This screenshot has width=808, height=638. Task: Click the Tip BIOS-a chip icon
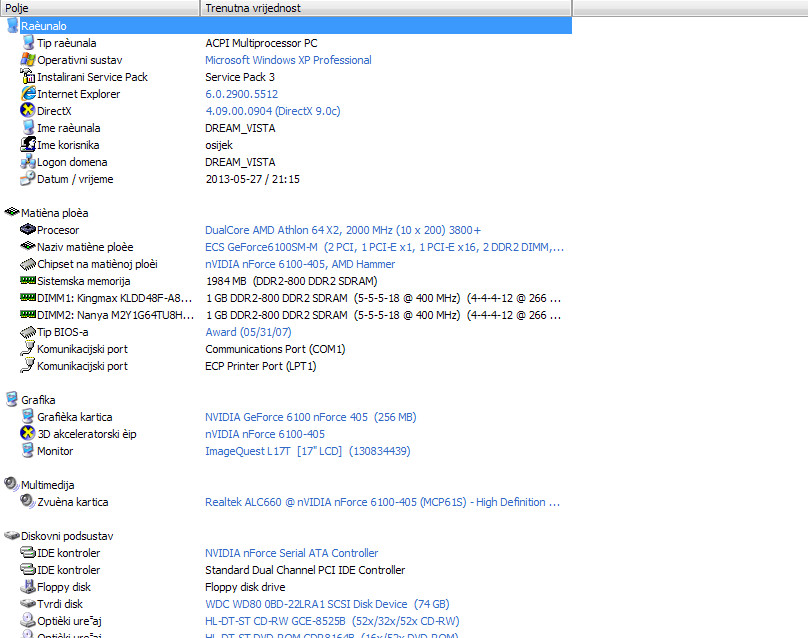pyautogui.click(x=28, y=332)
